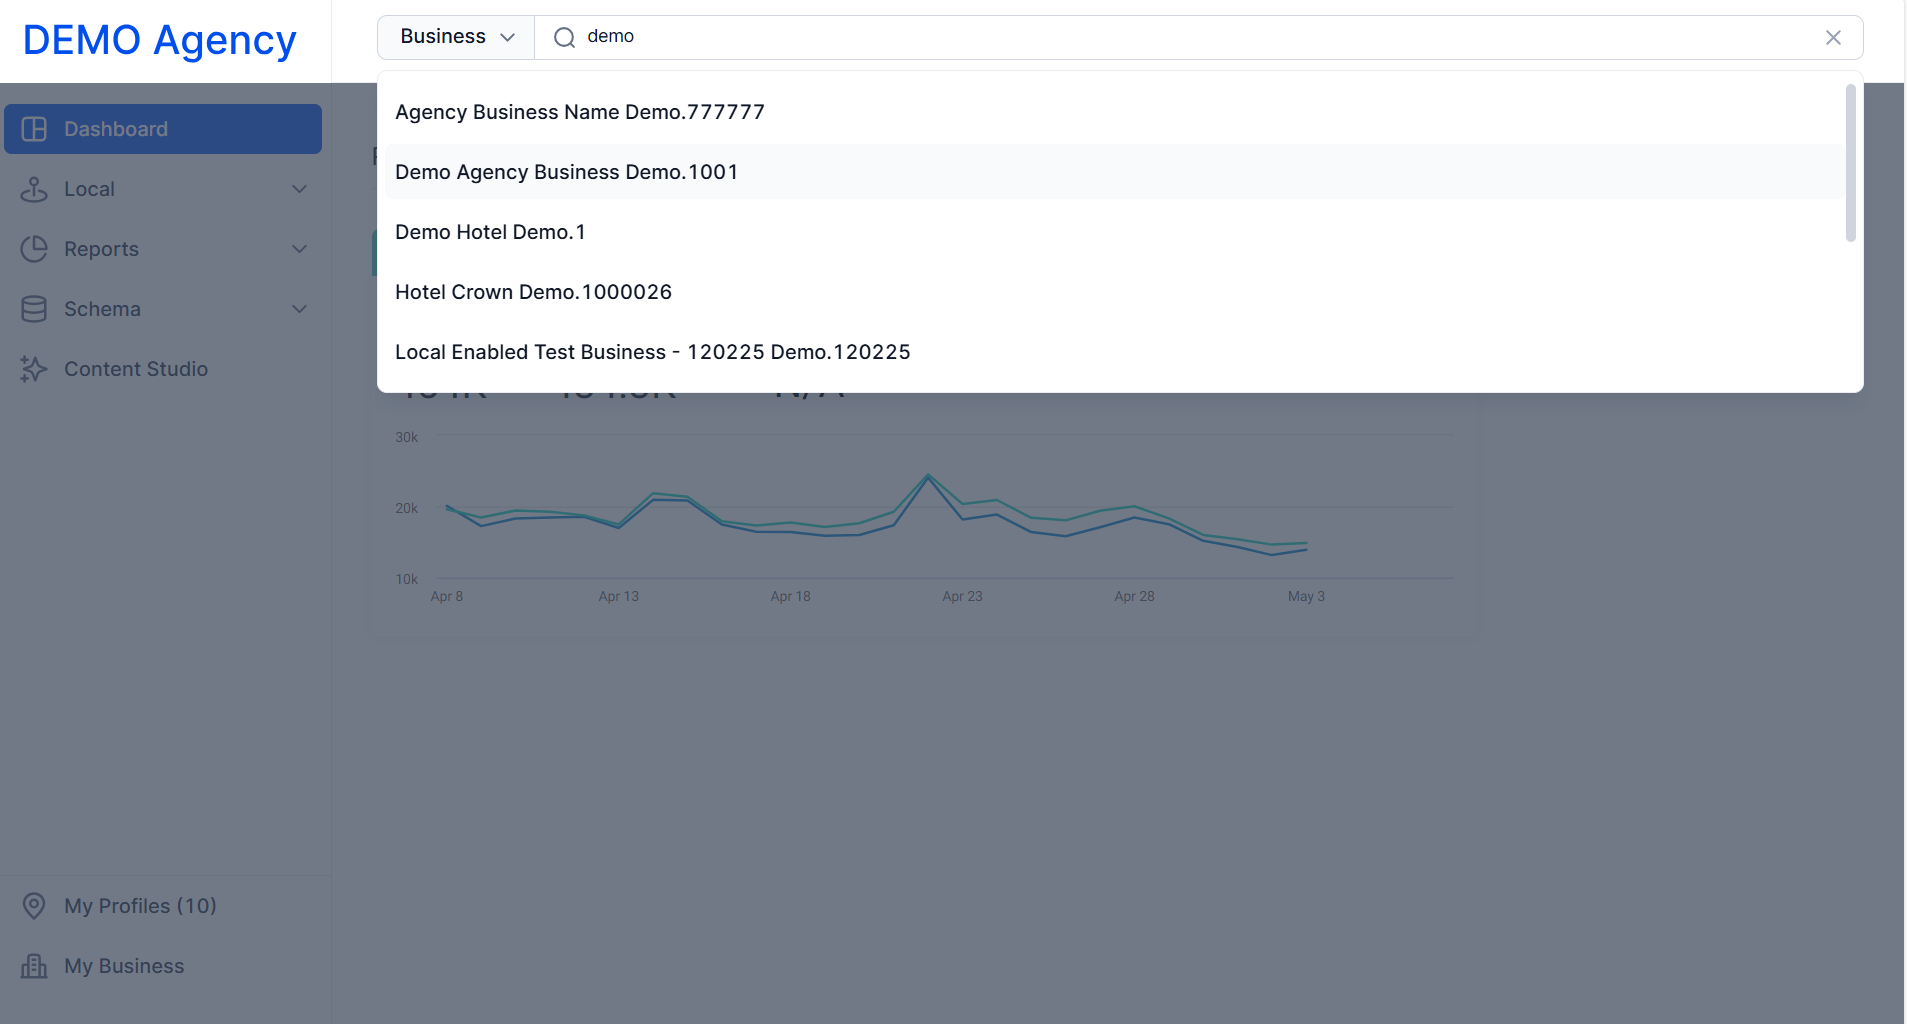Image resolution: width=1907 pixels, height=1024 pixels.
Task: Click the Content Studio sparkle icon
Action: point(34,369)
